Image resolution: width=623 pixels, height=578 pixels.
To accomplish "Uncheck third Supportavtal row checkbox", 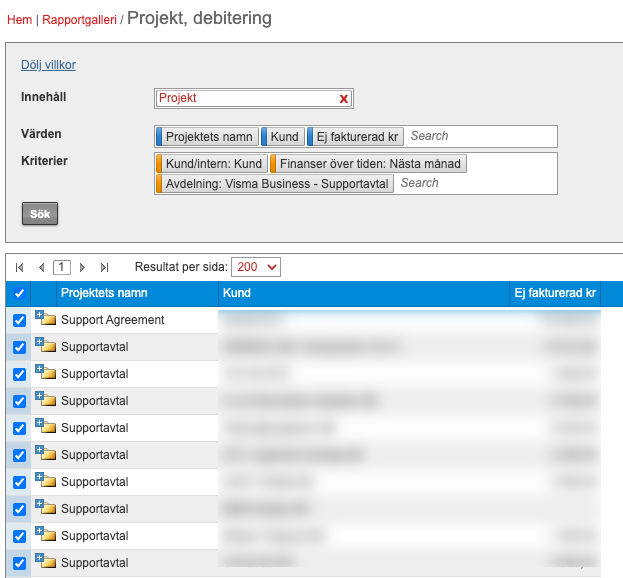I will point(19,401).
